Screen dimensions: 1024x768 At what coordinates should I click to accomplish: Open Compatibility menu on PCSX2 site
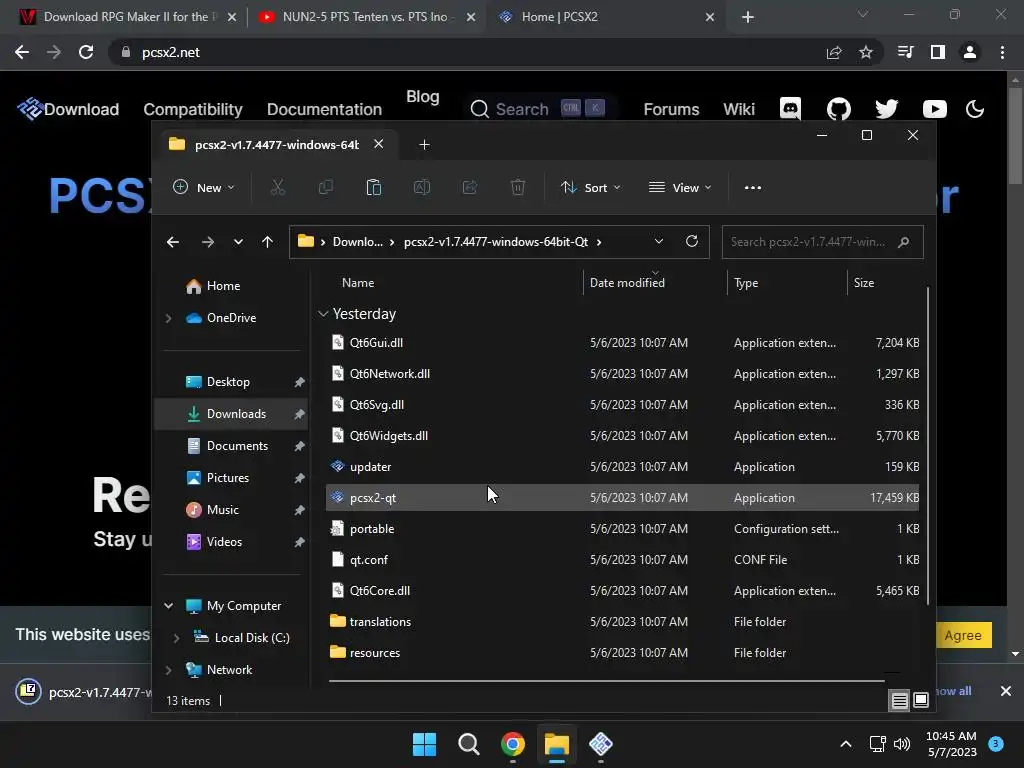(193, 109)
